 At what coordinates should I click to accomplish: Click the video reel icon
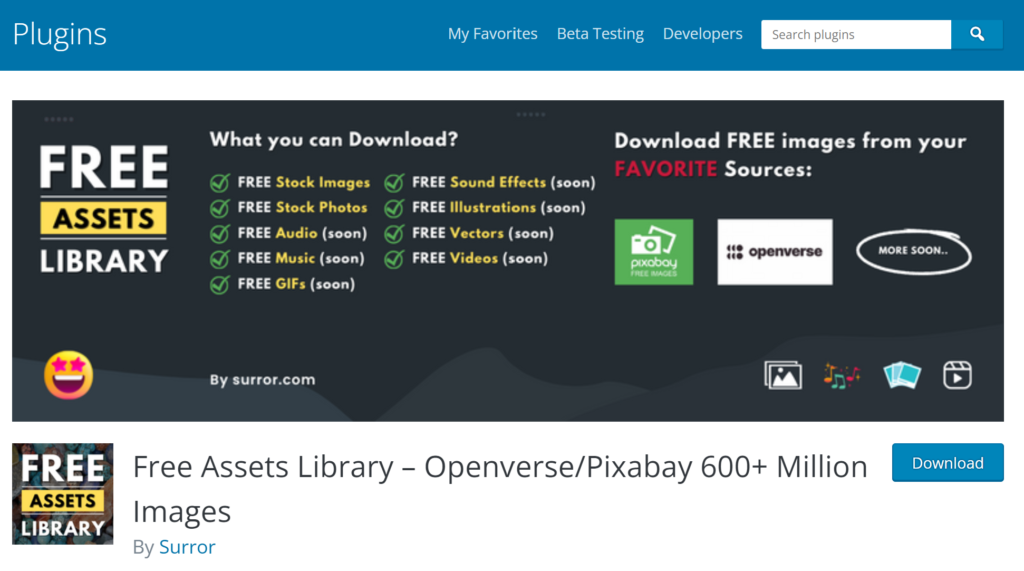957,375
